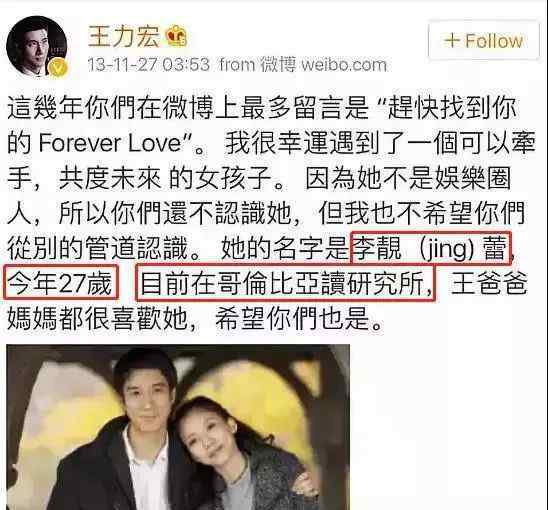
Task: Click the text 所以你們還不認識她
Action: 175,213
